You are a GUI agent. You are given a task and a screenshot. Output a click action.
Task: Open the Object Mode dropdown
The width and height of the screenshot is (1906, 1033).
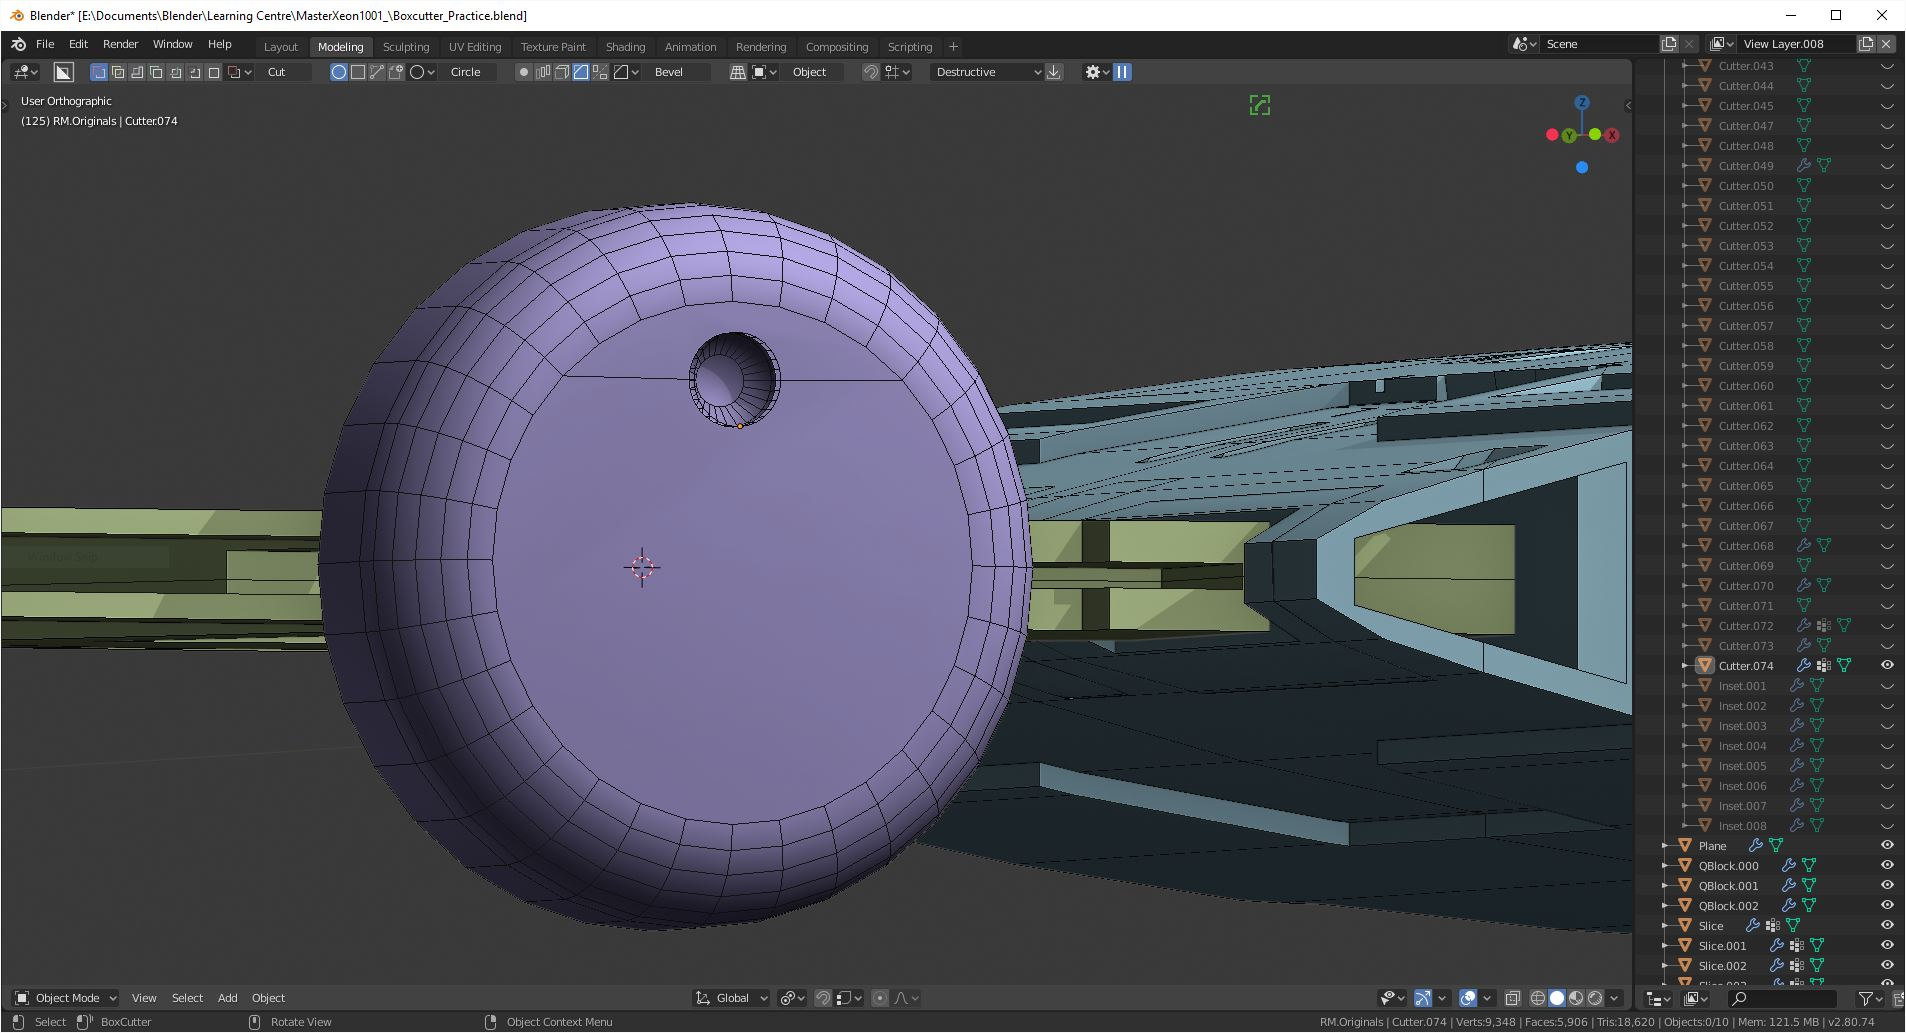[66, 998]
